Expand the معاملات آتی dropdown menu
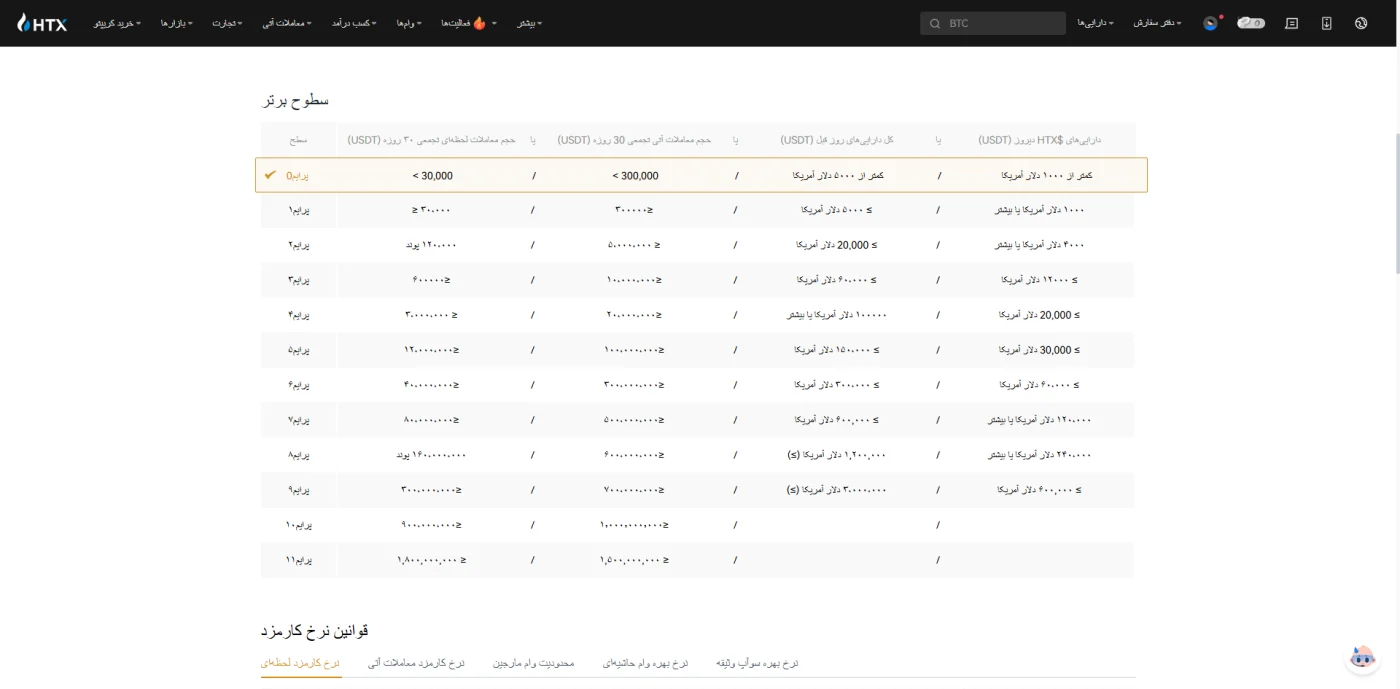Viewport: 1400px width, 689px height. pyautogui.click(x=287, y=23)
